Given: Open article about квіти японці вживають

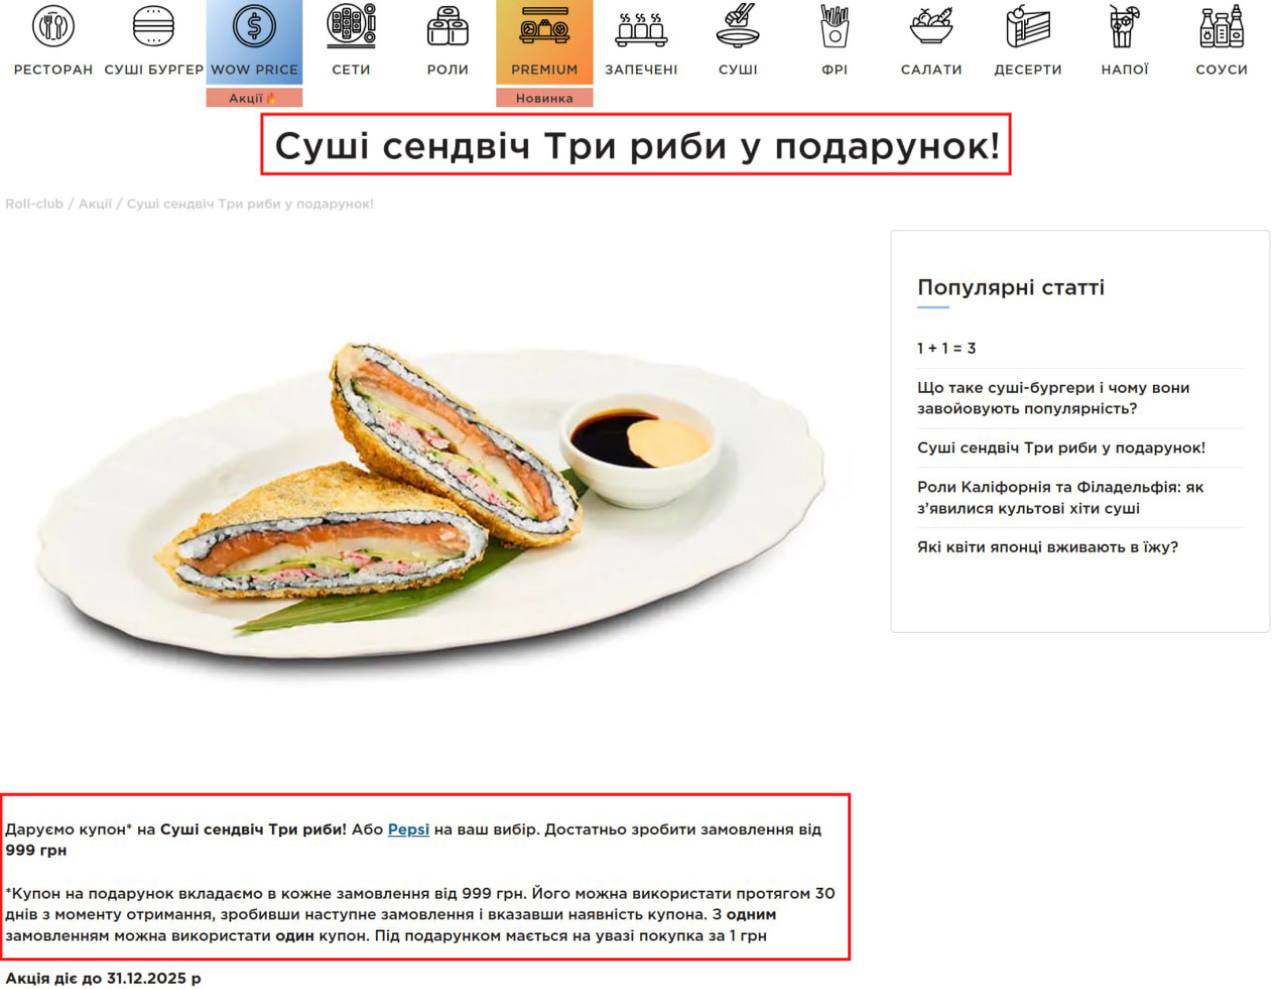Looking at the screenshot, I should (1048, 547).
